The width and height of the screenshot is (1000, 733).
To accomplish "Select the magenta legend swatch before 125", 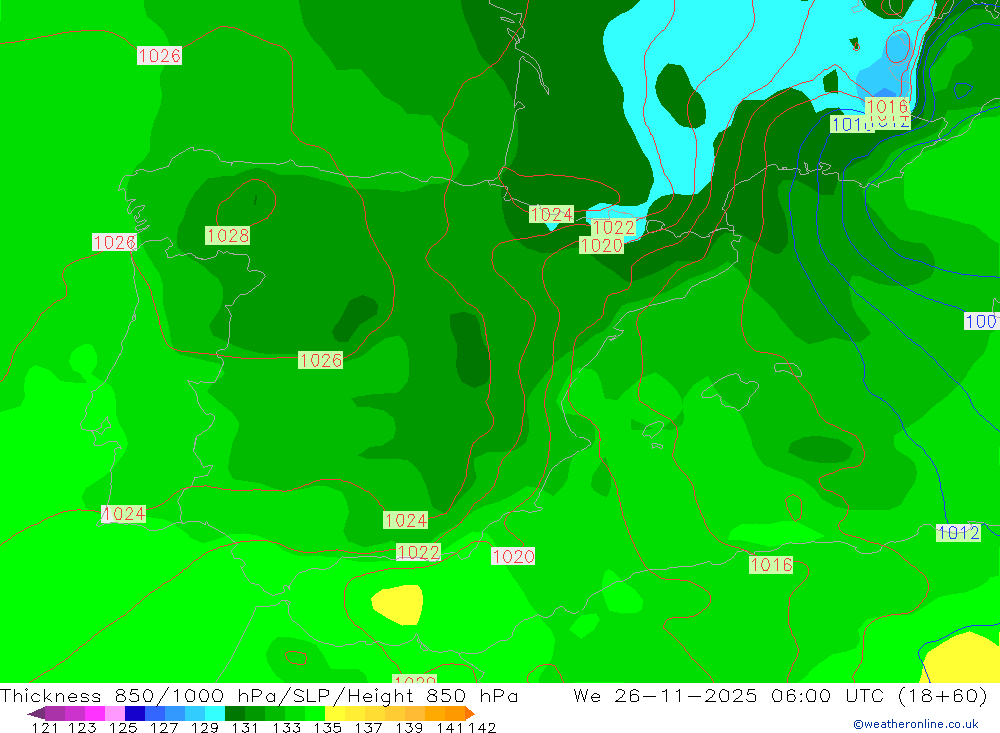I will [94, 713].
